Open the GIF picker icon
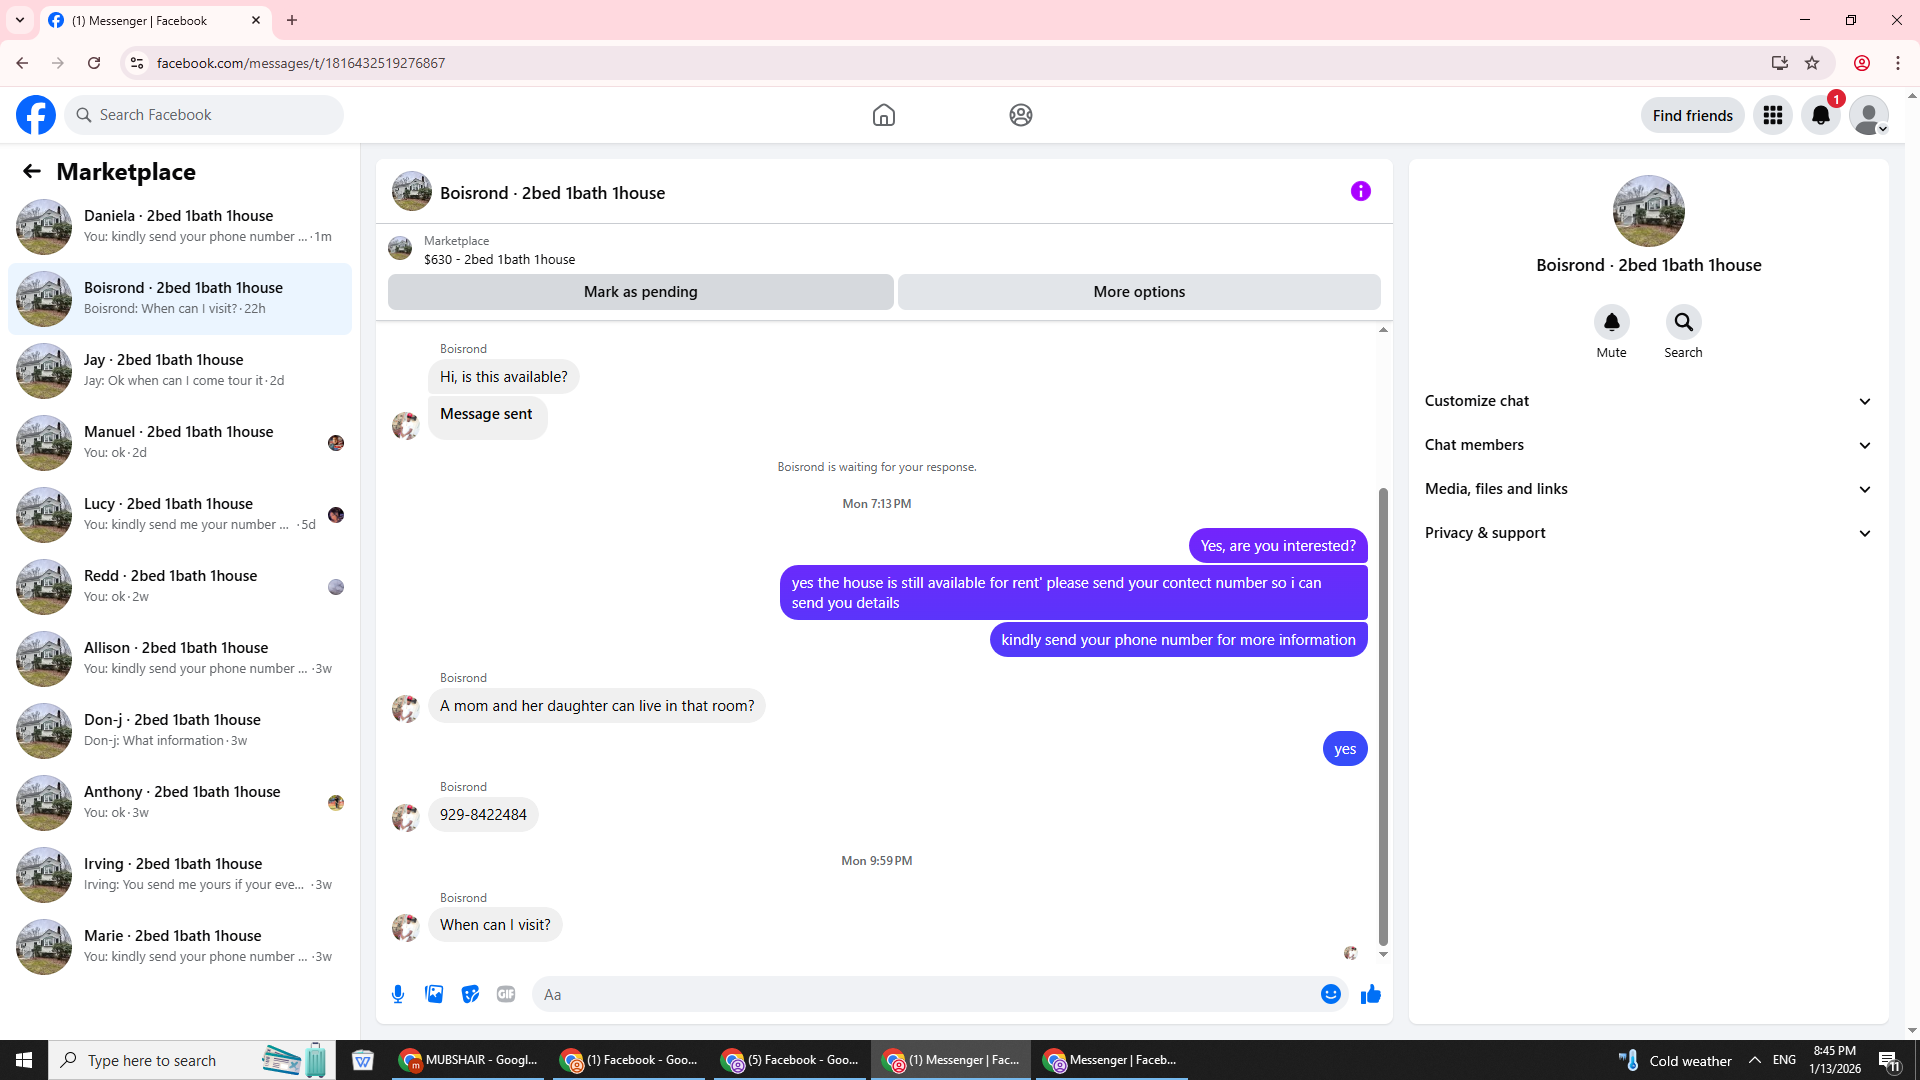 [506, 994]
